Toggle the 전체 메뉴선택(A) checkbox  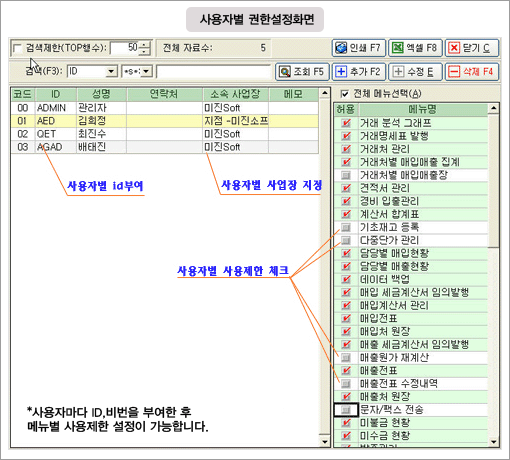pos(345,94)
